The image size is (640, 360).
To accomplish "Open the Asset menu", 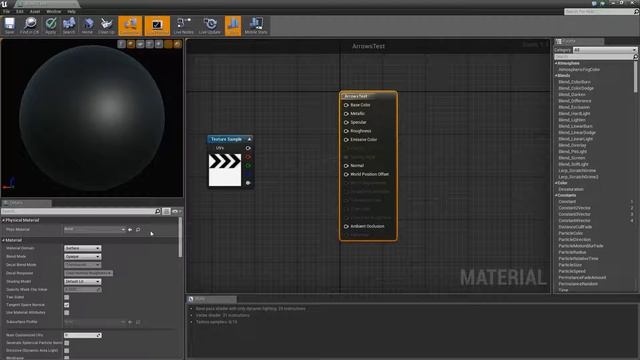I will click(35, 12).
